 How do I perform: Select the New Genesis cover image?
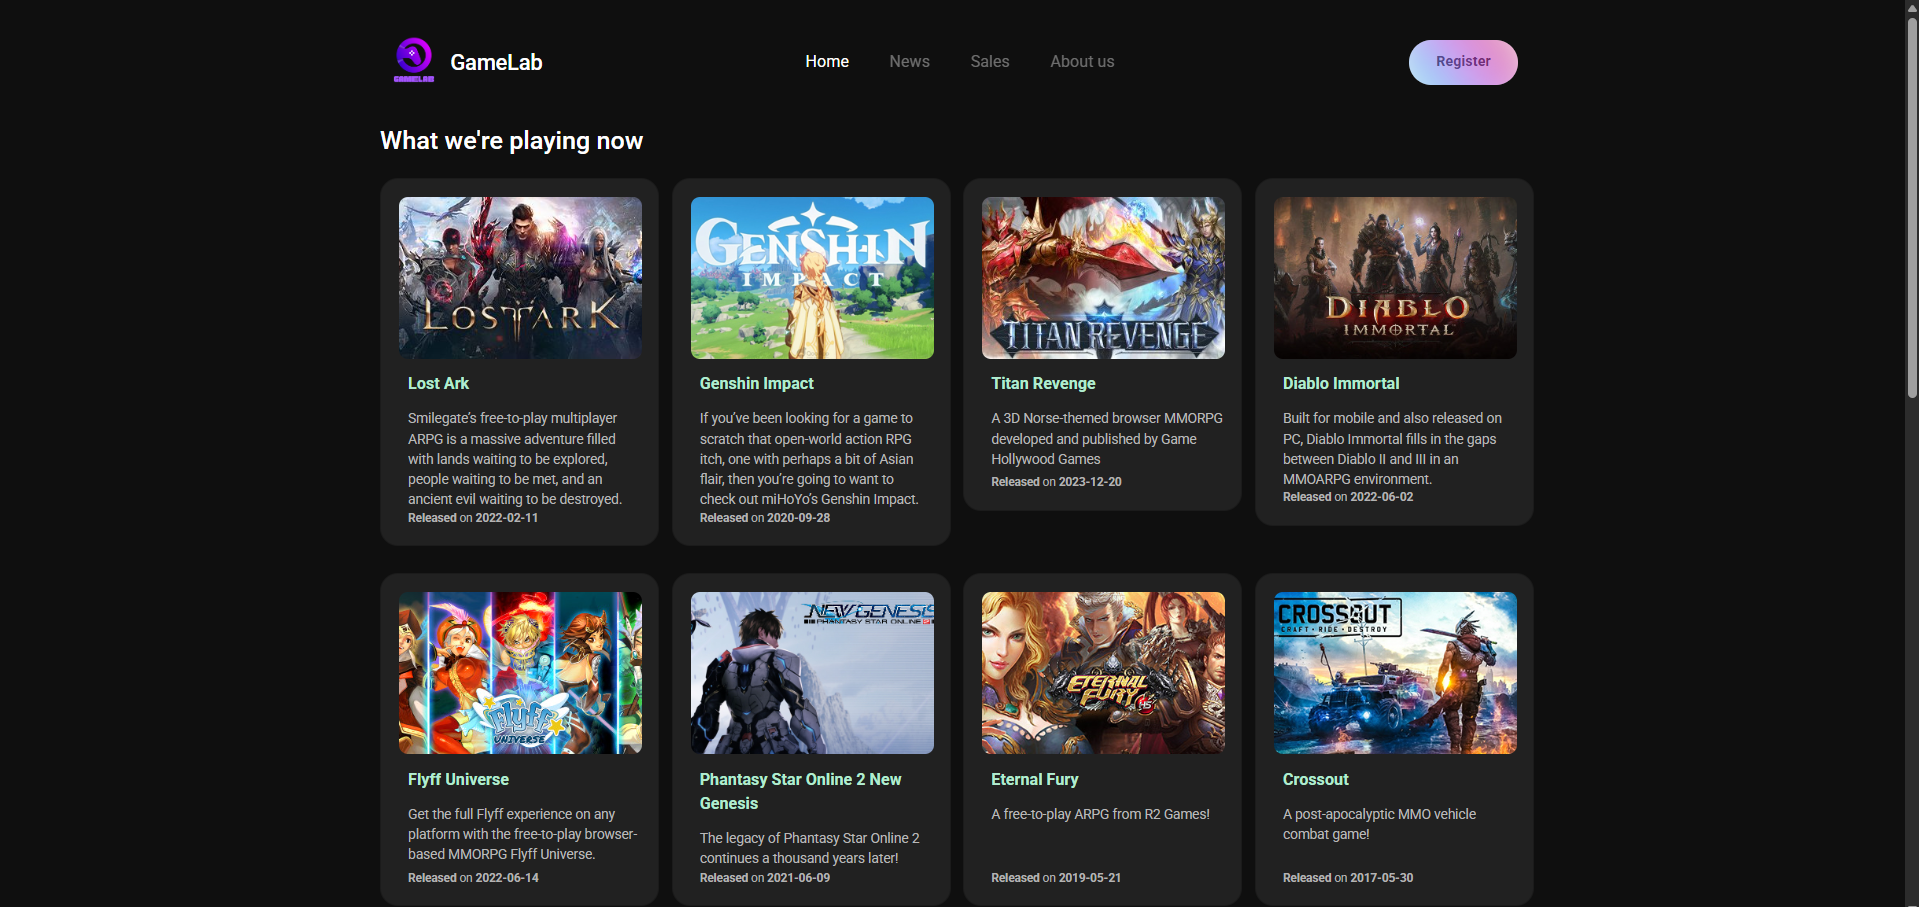click(x=811, y=672)
